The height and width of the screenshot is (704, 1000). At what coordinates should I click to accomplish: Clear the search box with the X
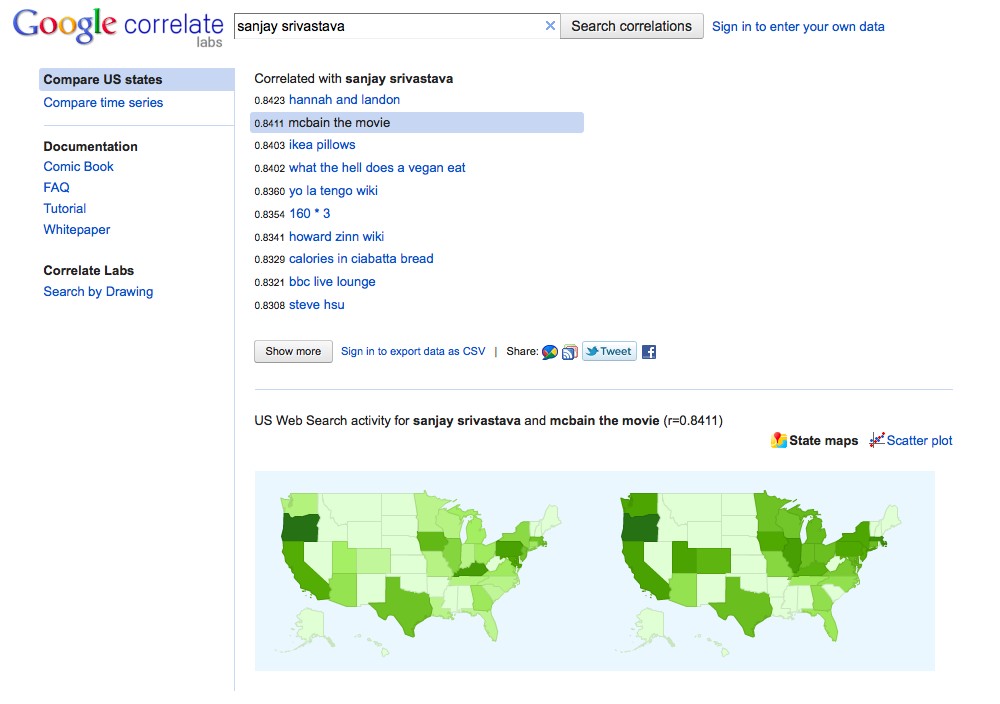(550, 26)
